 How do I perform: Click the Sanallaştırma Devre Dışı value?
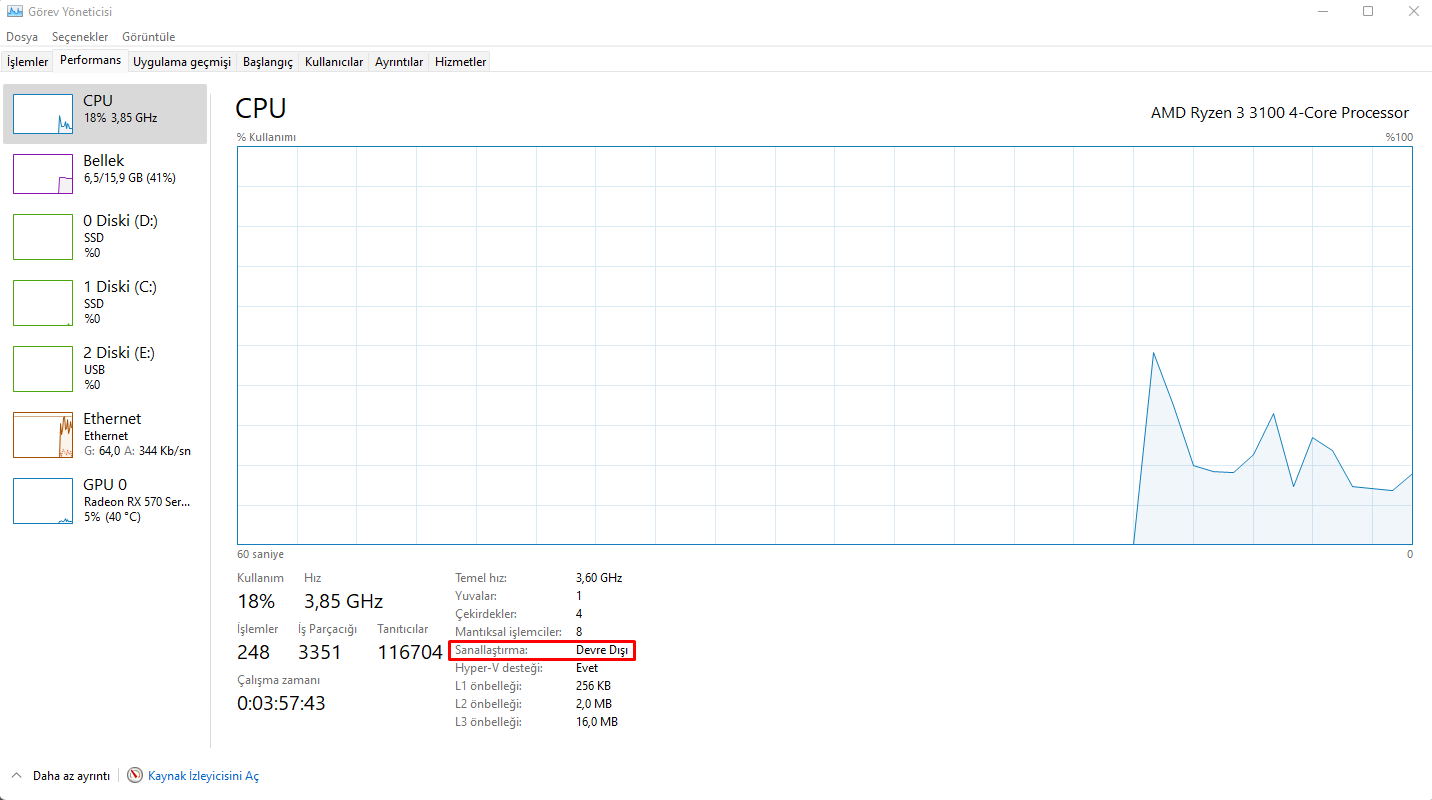tap(602, 650)
